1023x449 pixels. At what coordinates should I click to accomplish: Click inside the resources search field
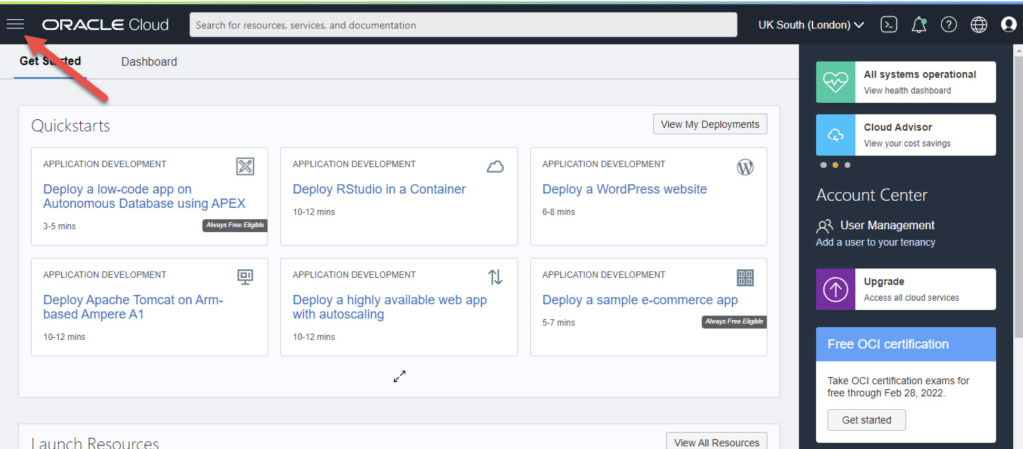(462, 25)
